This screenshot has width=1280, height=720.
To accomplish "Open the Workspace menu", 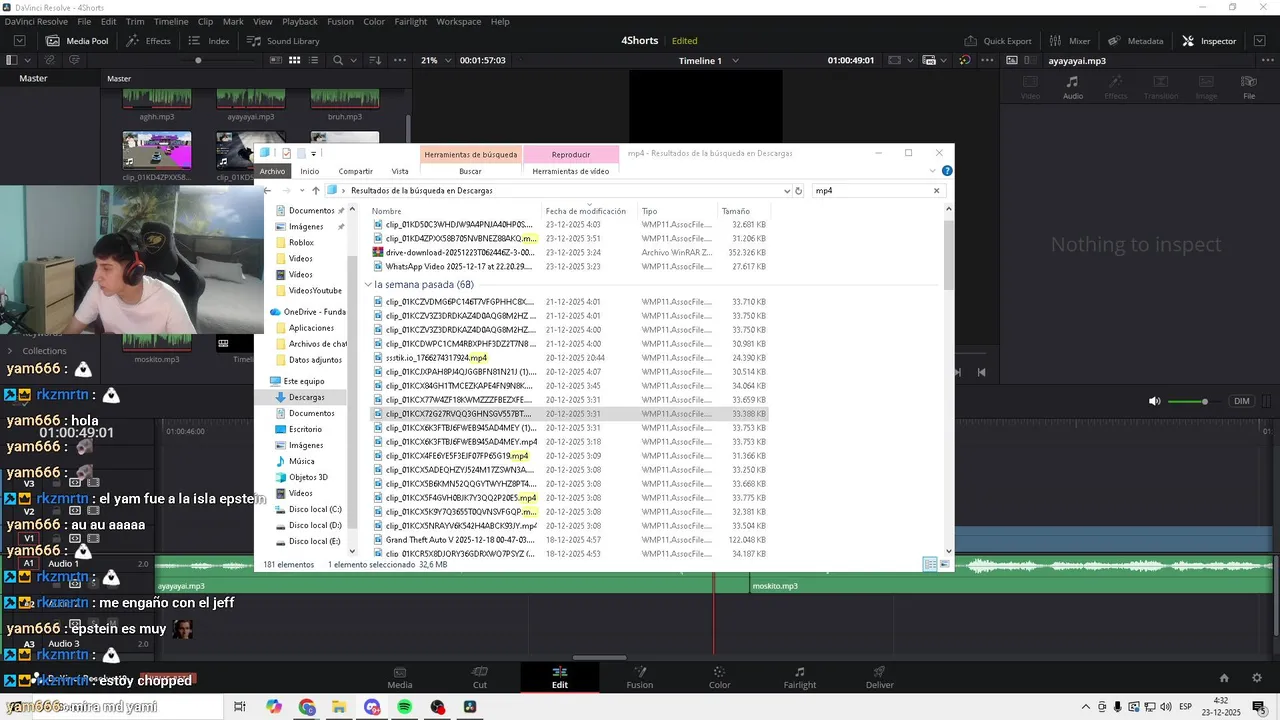I will tap(459, 21).
